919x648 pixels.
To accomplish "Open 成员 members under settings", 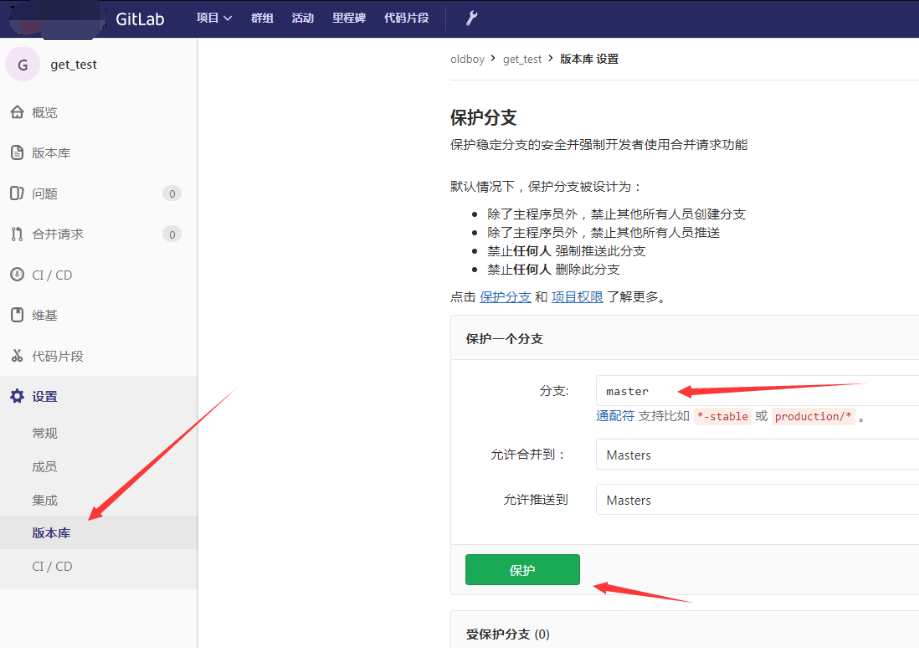I will [44, 466].
